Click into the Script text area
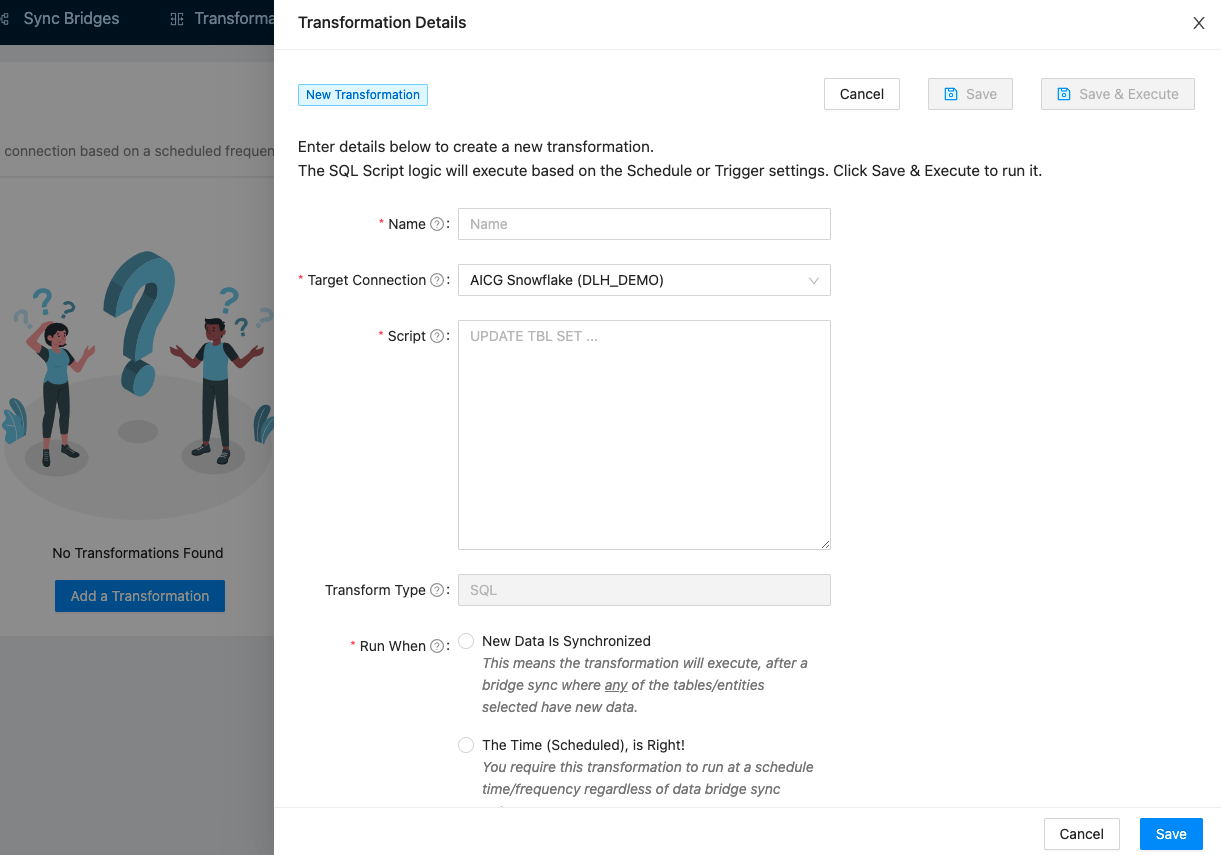The height and width of the screenshot is (855, 1221). click(x=644, y=434)
